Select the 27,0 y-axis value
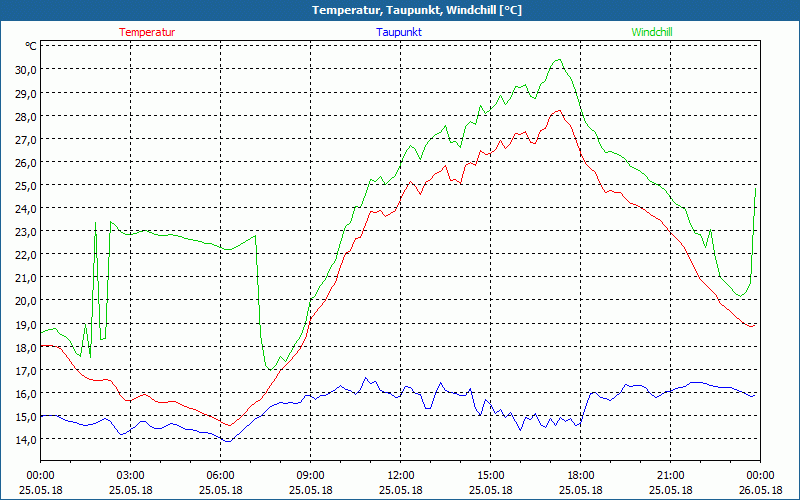The image size is (800, 500). (26, 139)
